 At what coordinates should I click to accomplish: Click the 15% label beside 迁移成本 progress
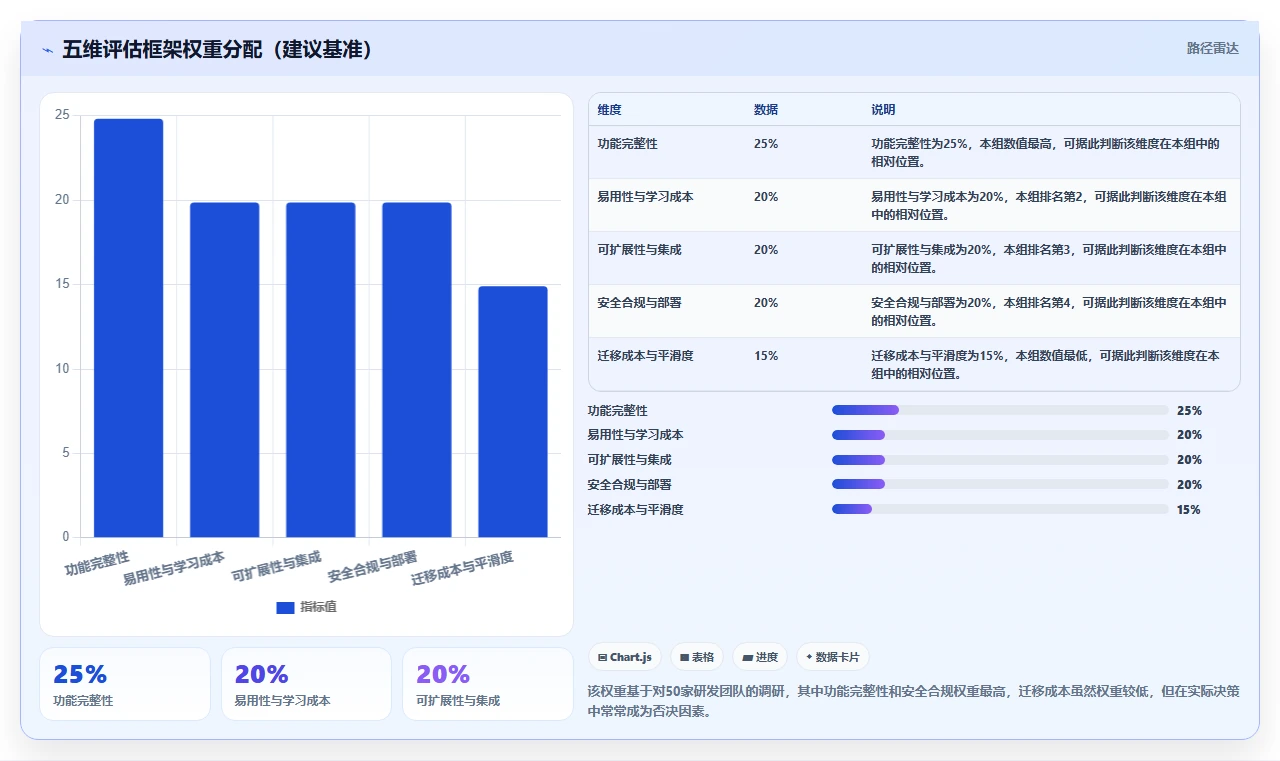point(1188,509)
